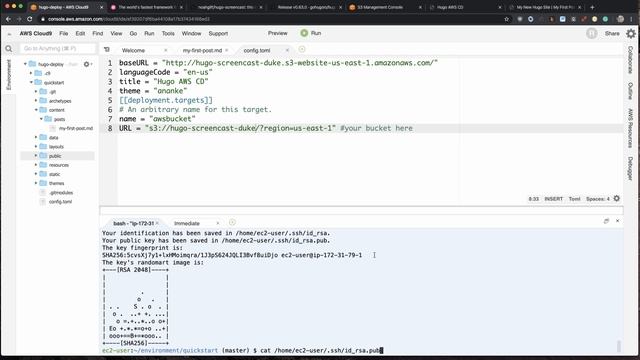Click the Go to Anything search field
This screenshot has width=640, height=360.
(58, 49)
